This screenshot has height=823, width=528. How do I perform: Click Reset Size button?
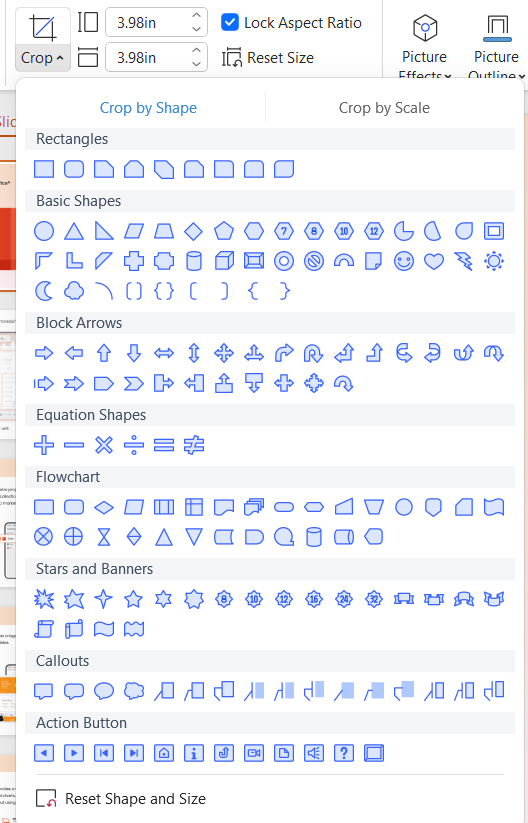[268, 58]
